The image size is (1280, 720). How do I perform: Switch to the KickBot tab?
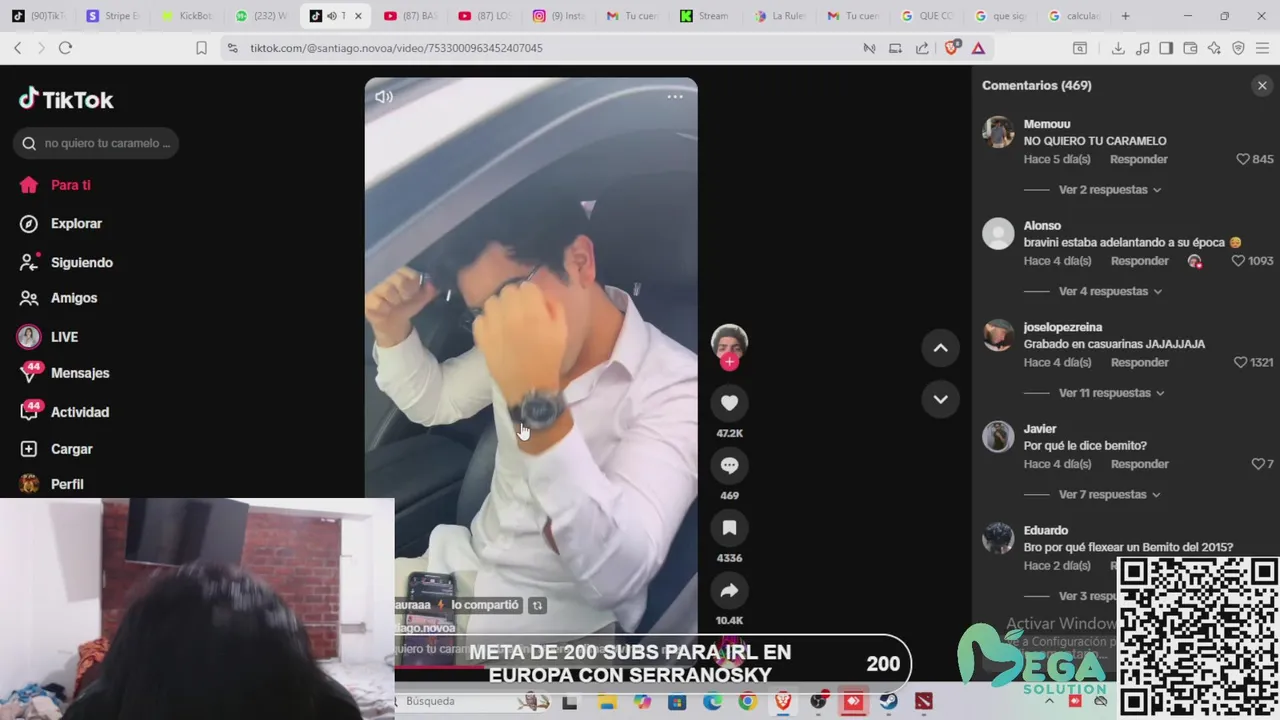[x=187, y=16]
